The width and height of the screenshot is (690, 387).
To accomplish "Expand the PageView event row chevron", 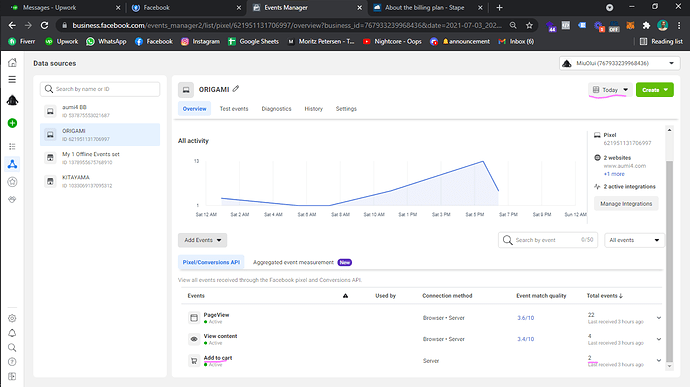I will click(x=659, y=318).
